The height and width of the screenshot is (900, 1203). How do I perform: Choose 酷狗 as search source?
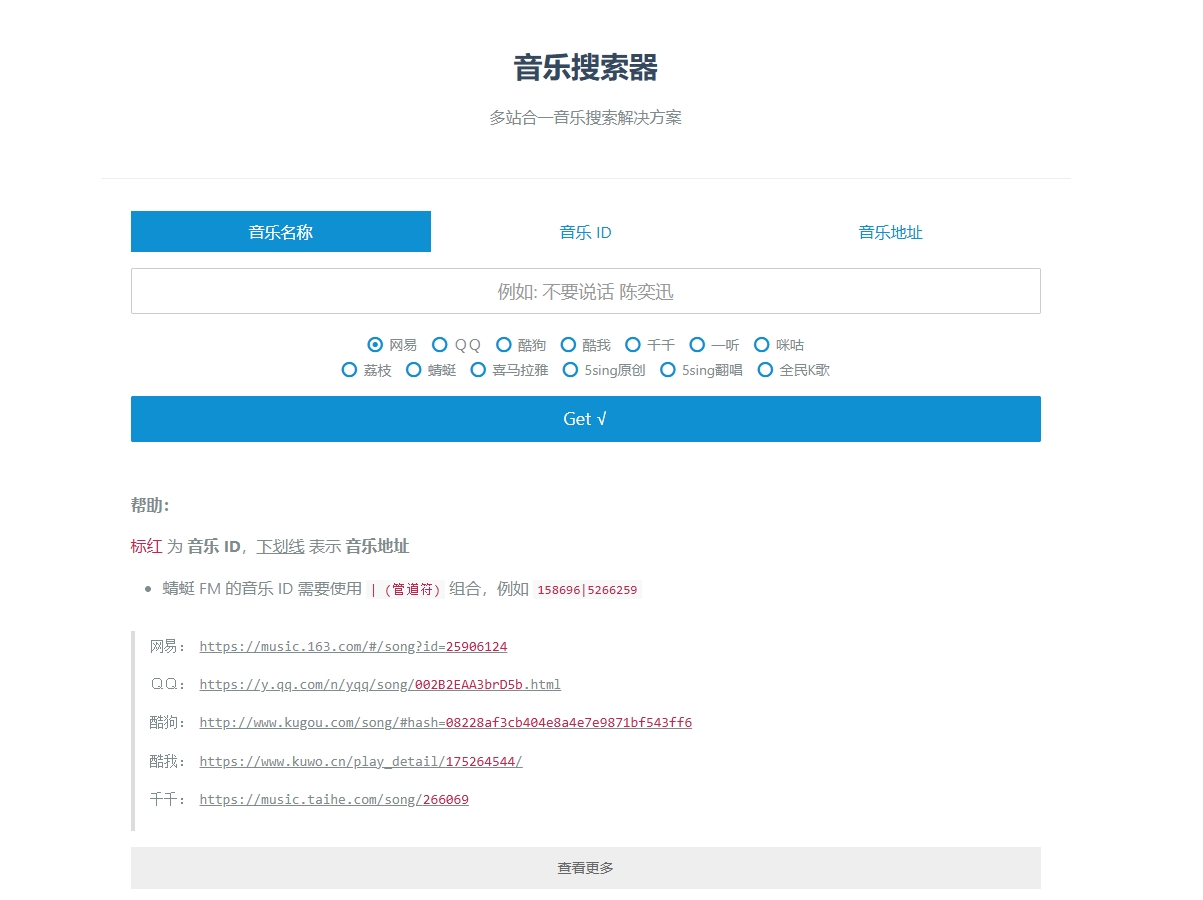point(504,344)
